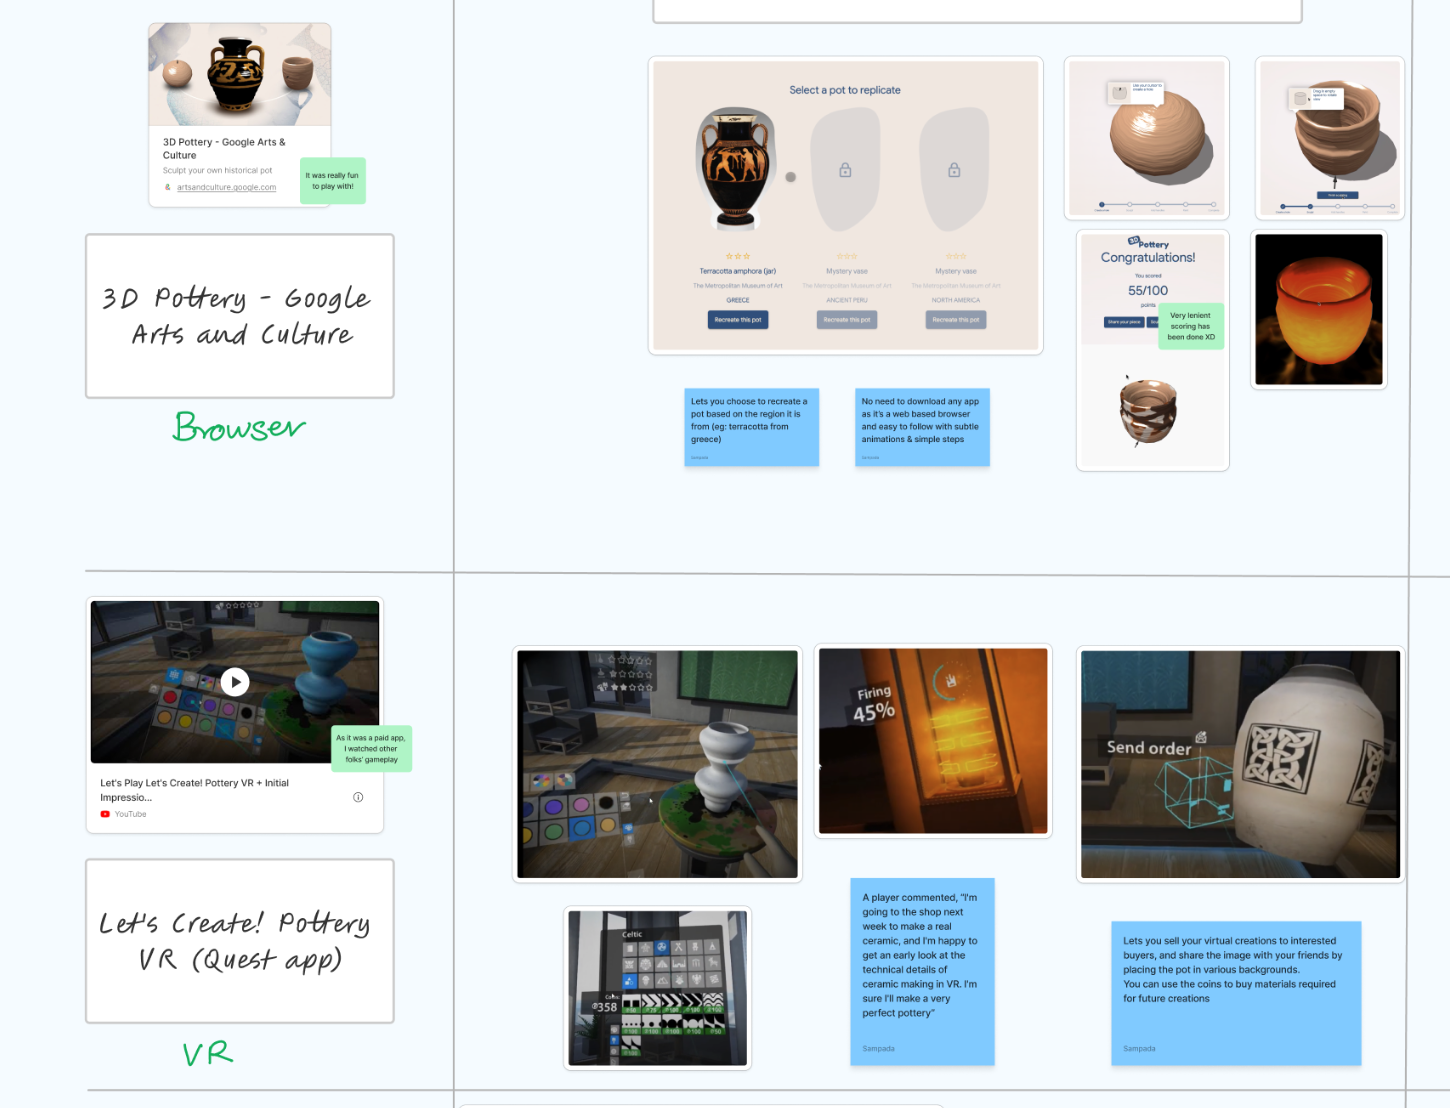This screenshot has width=1450, height=1108.
Task: Click Recreate this pot under NORTH AMERICA
Action: [x=956, y=320]
